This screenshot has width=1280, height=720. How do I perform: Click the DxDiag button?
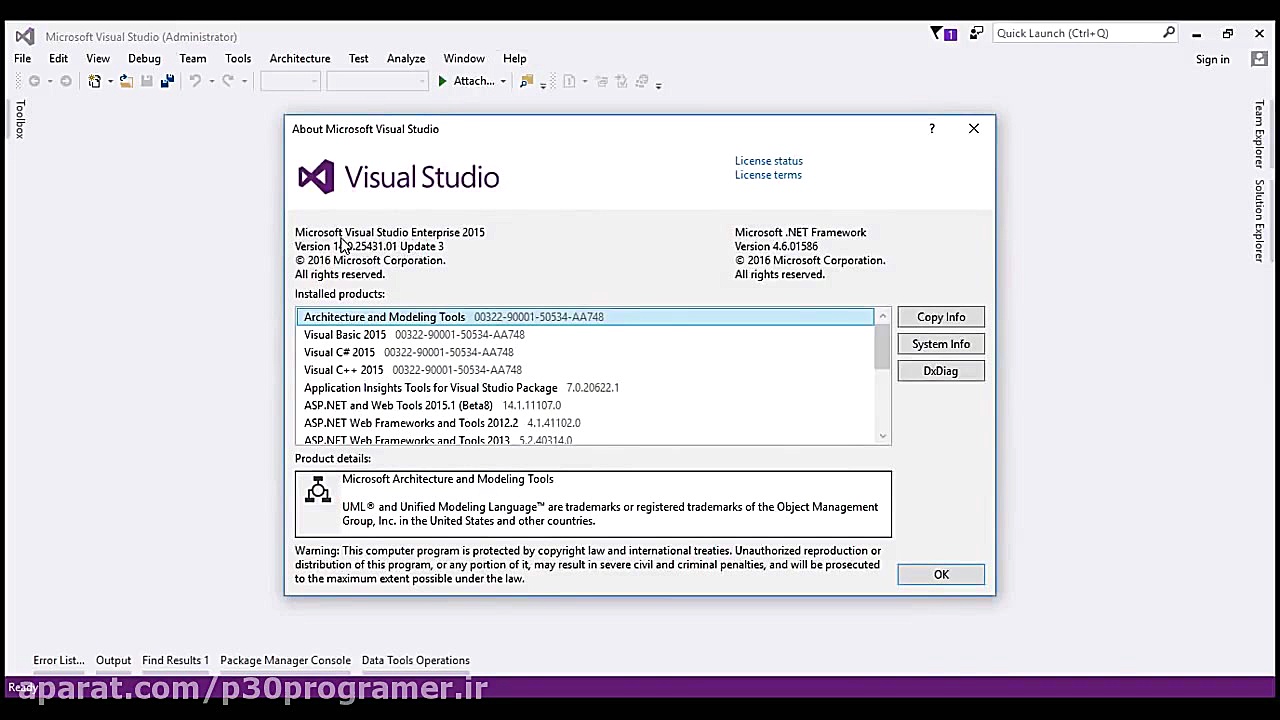click(x=941, y=371)
